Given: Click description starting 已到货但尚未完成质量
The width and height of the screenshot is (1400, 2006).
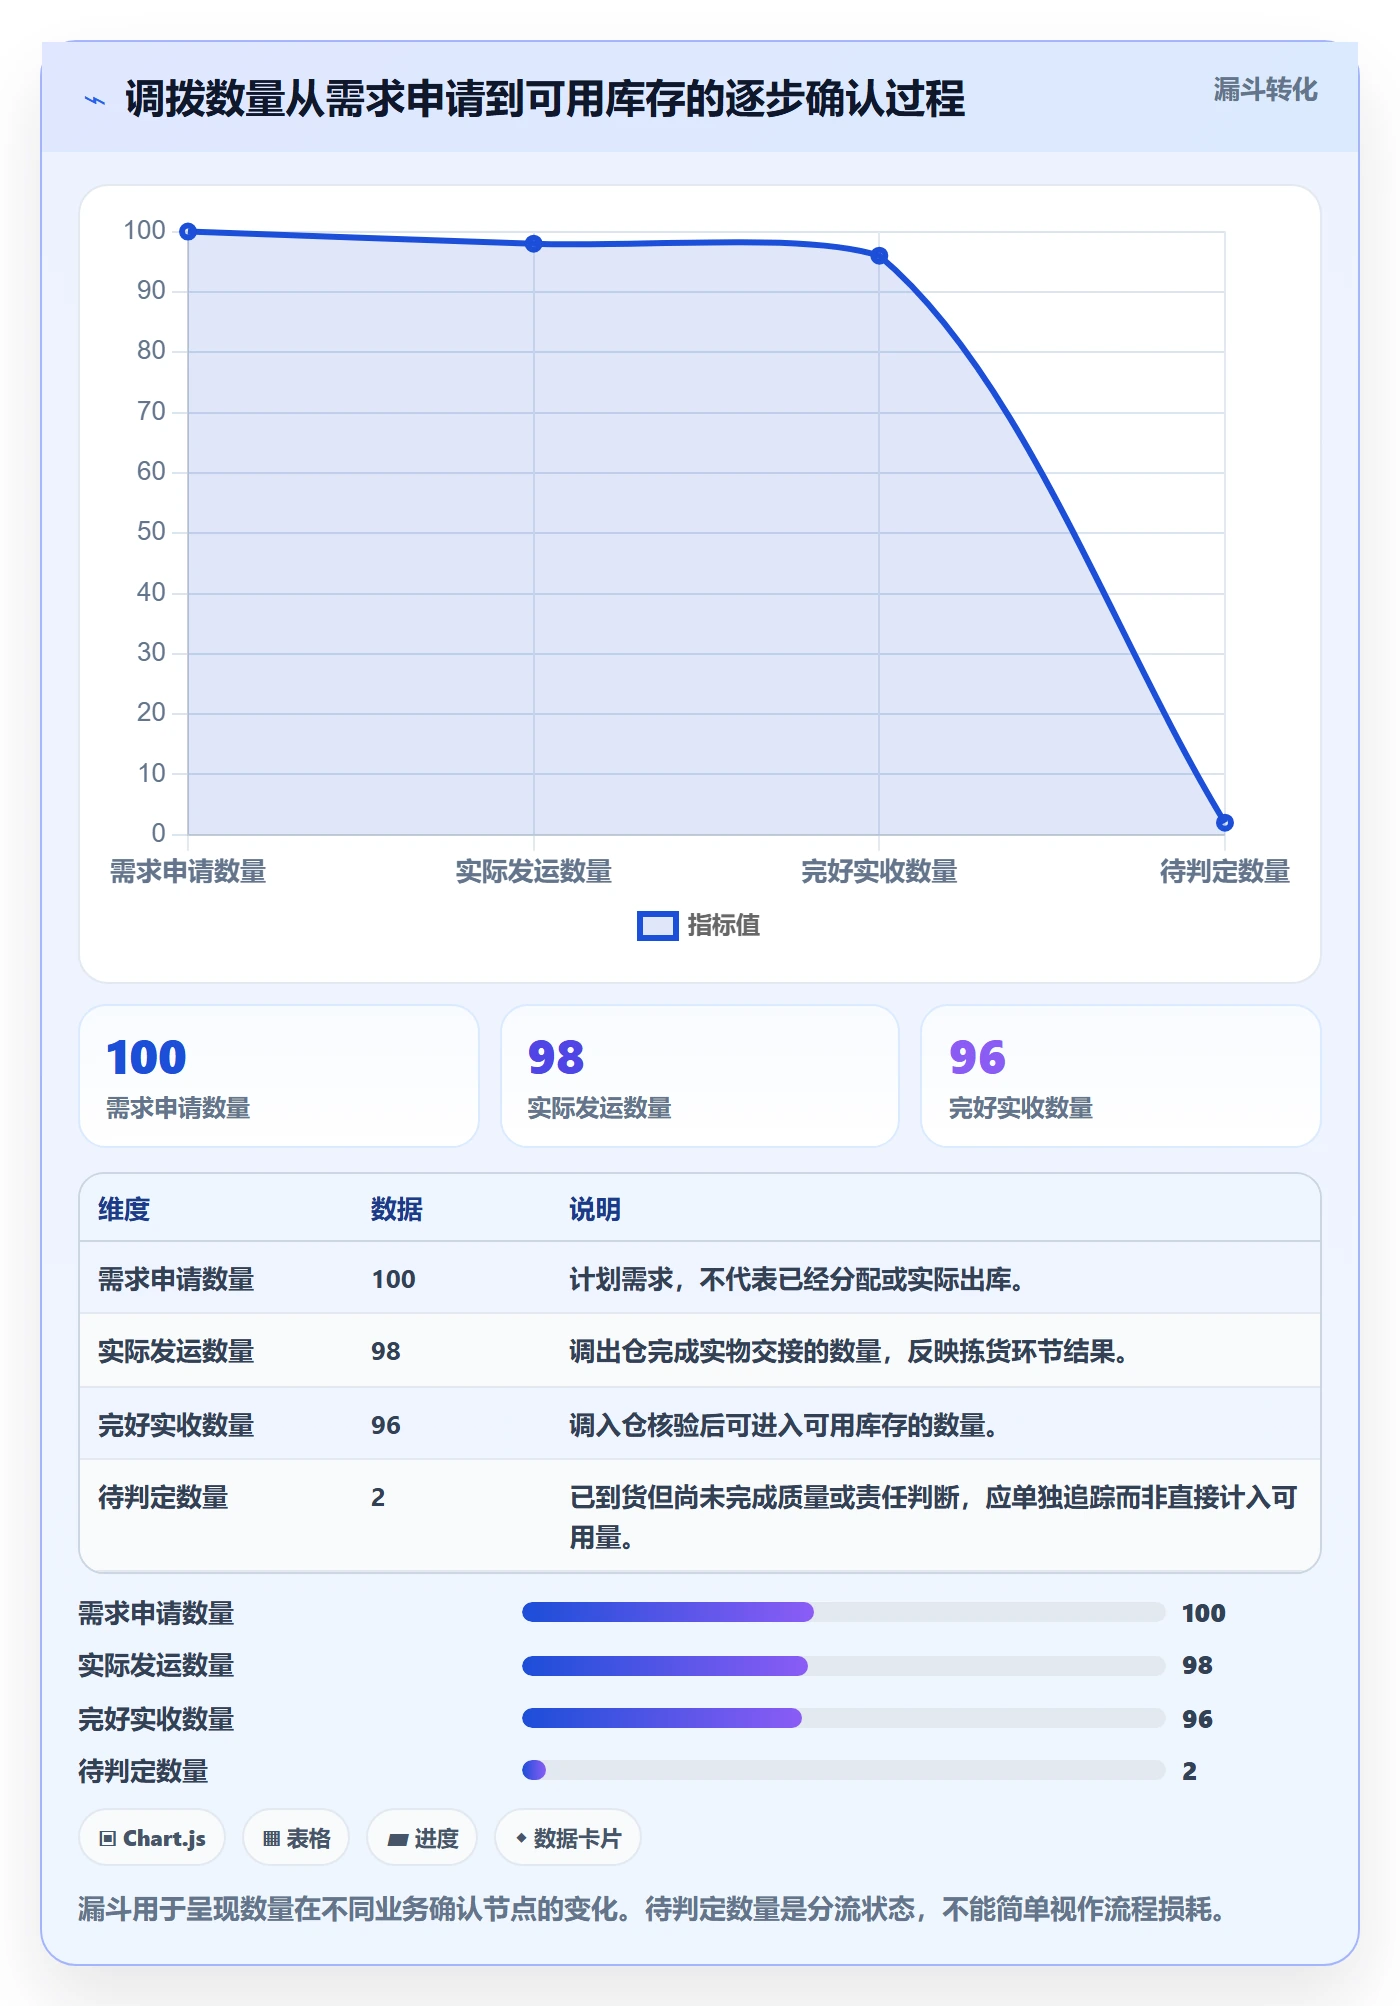Looking at the screenshot, I should pos(933,1517).
